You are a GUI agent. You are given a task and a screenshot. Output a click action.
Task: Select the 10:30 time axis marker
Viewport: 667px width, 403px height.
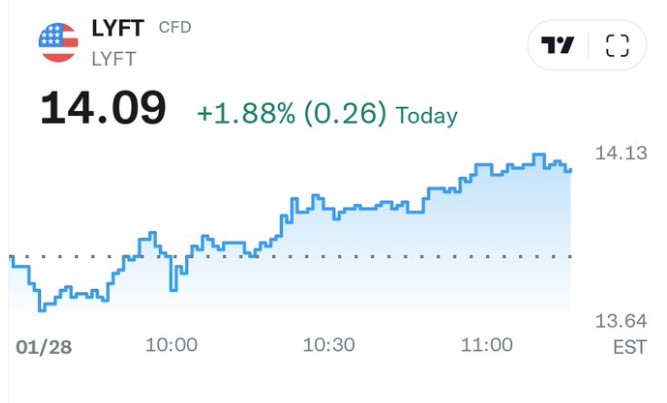(329, 346)
